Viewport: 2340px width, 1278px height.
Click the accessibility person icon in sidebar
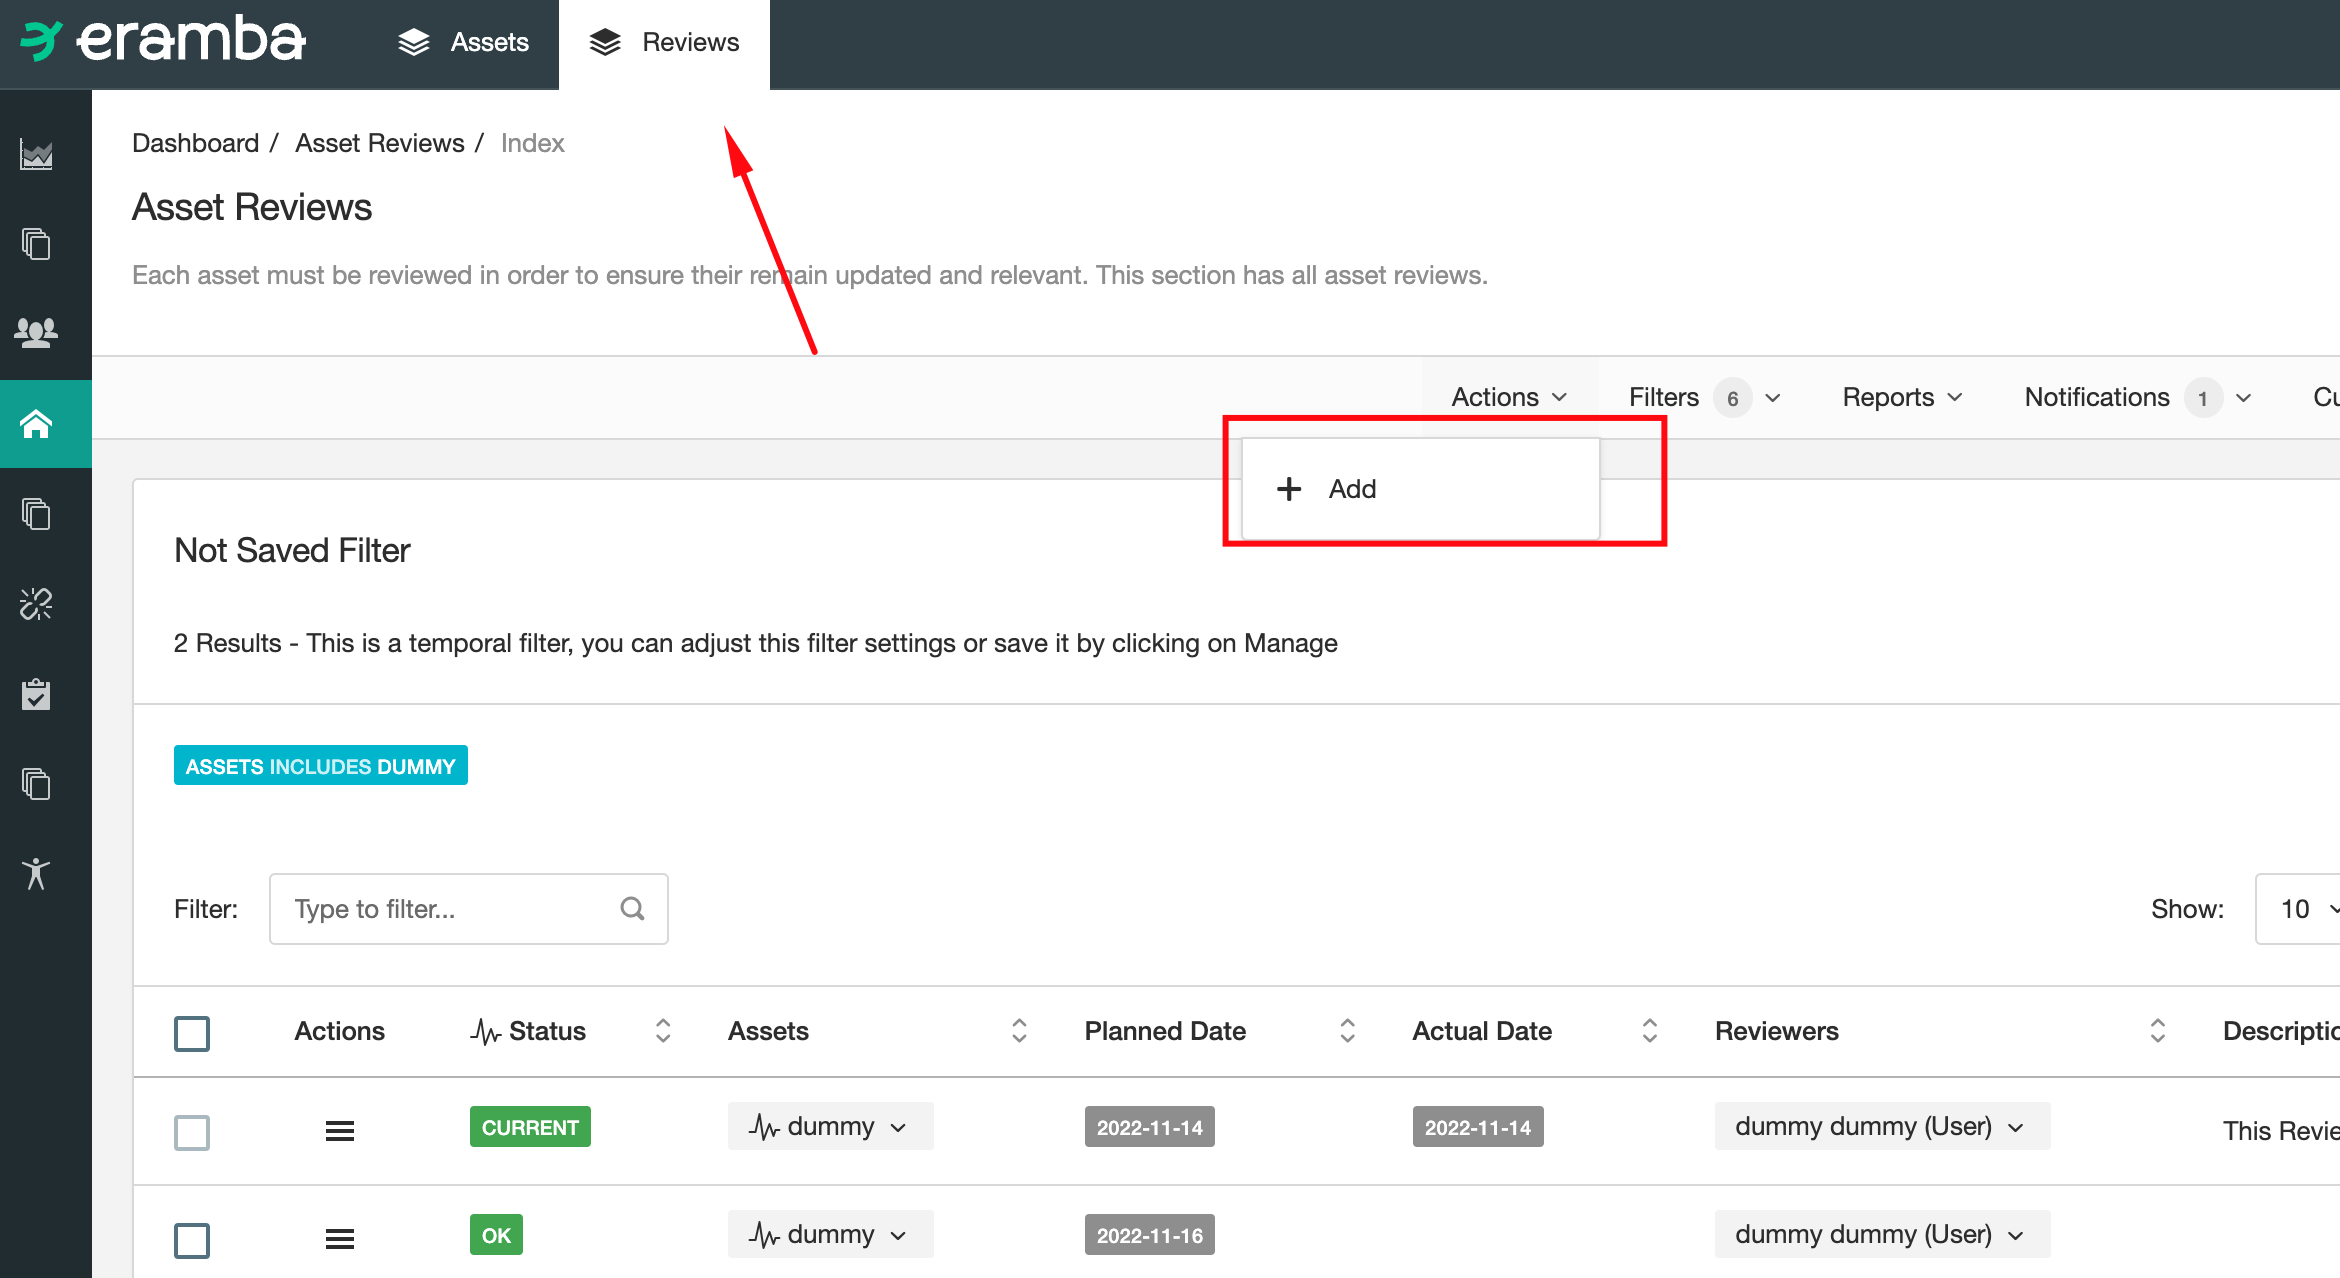coord(36,873)
